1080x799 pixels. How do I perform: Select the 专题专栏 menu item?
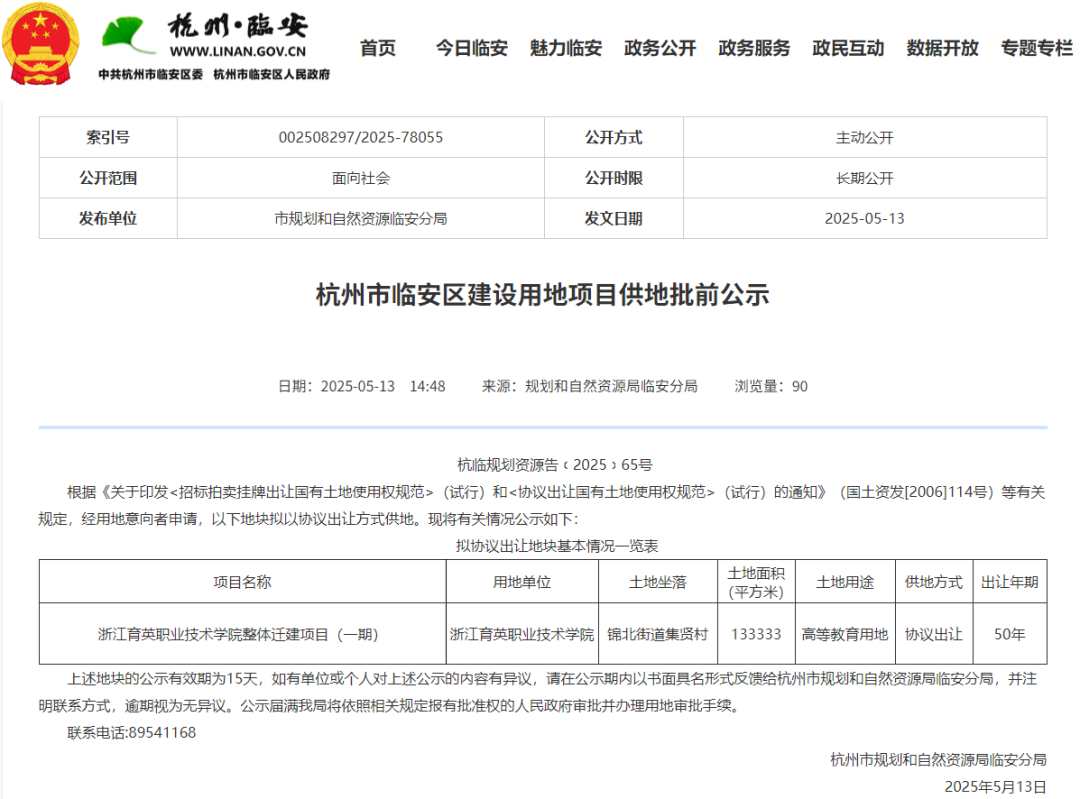[1035, 47]
